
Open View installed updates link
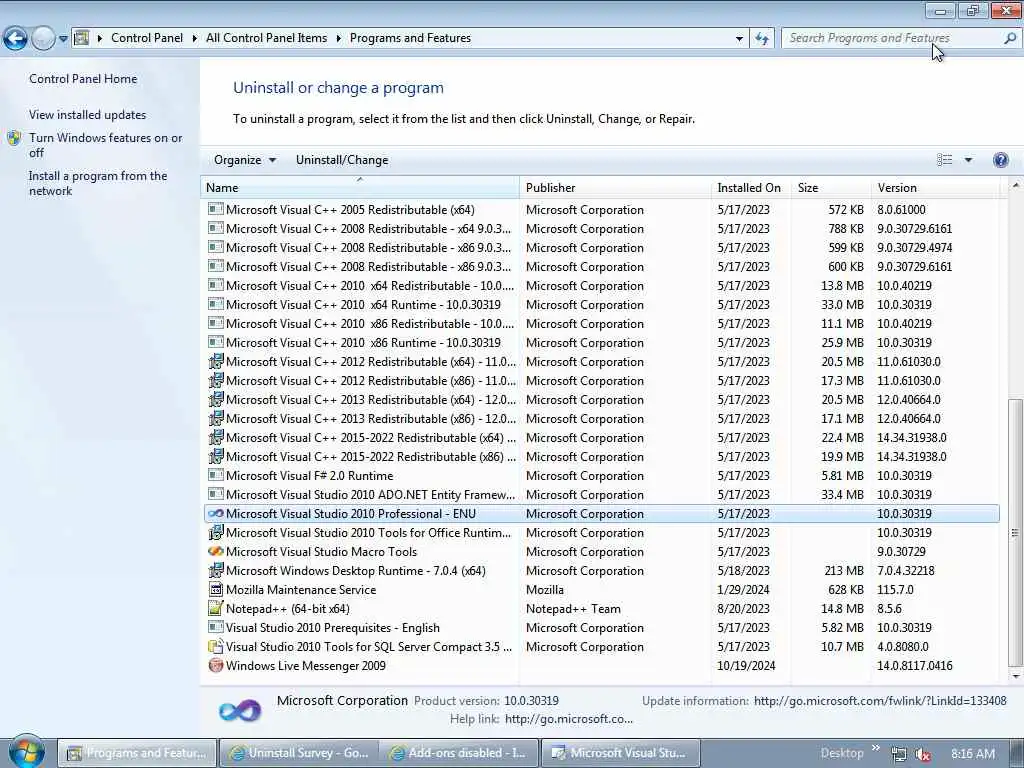88,115
